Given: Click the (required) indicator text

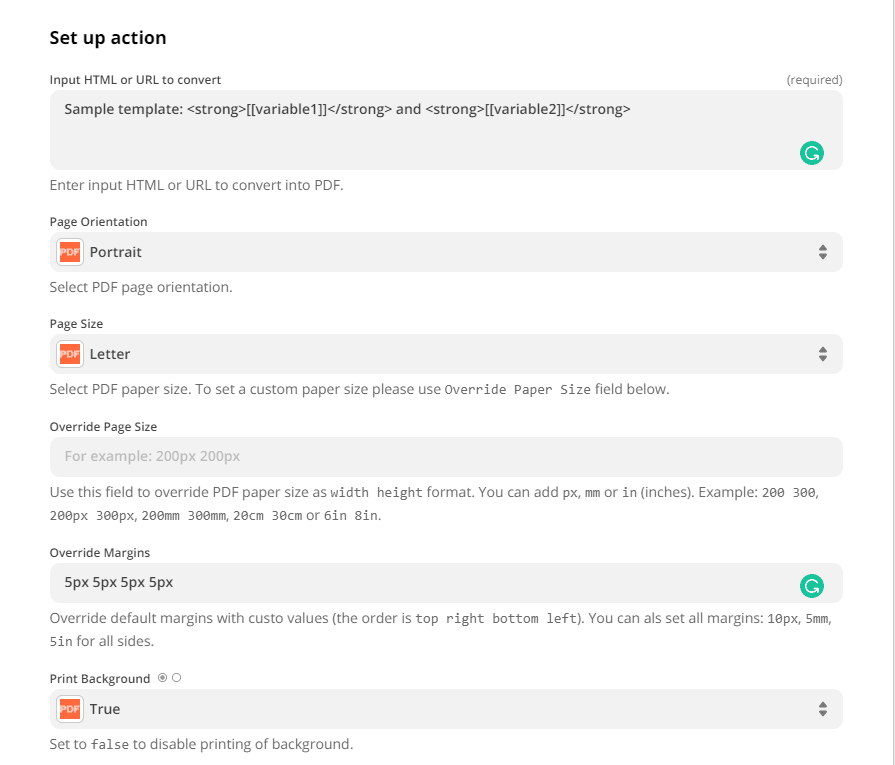Looking at the screenshot, I should click(814, 79).
